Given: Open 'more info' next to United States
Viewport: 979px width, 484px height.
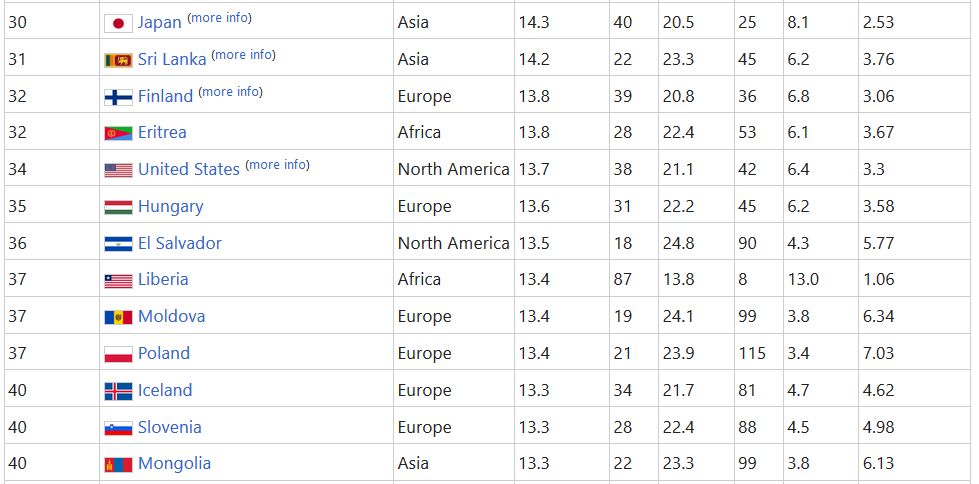Looking at the screenshot, I should 277,165.
